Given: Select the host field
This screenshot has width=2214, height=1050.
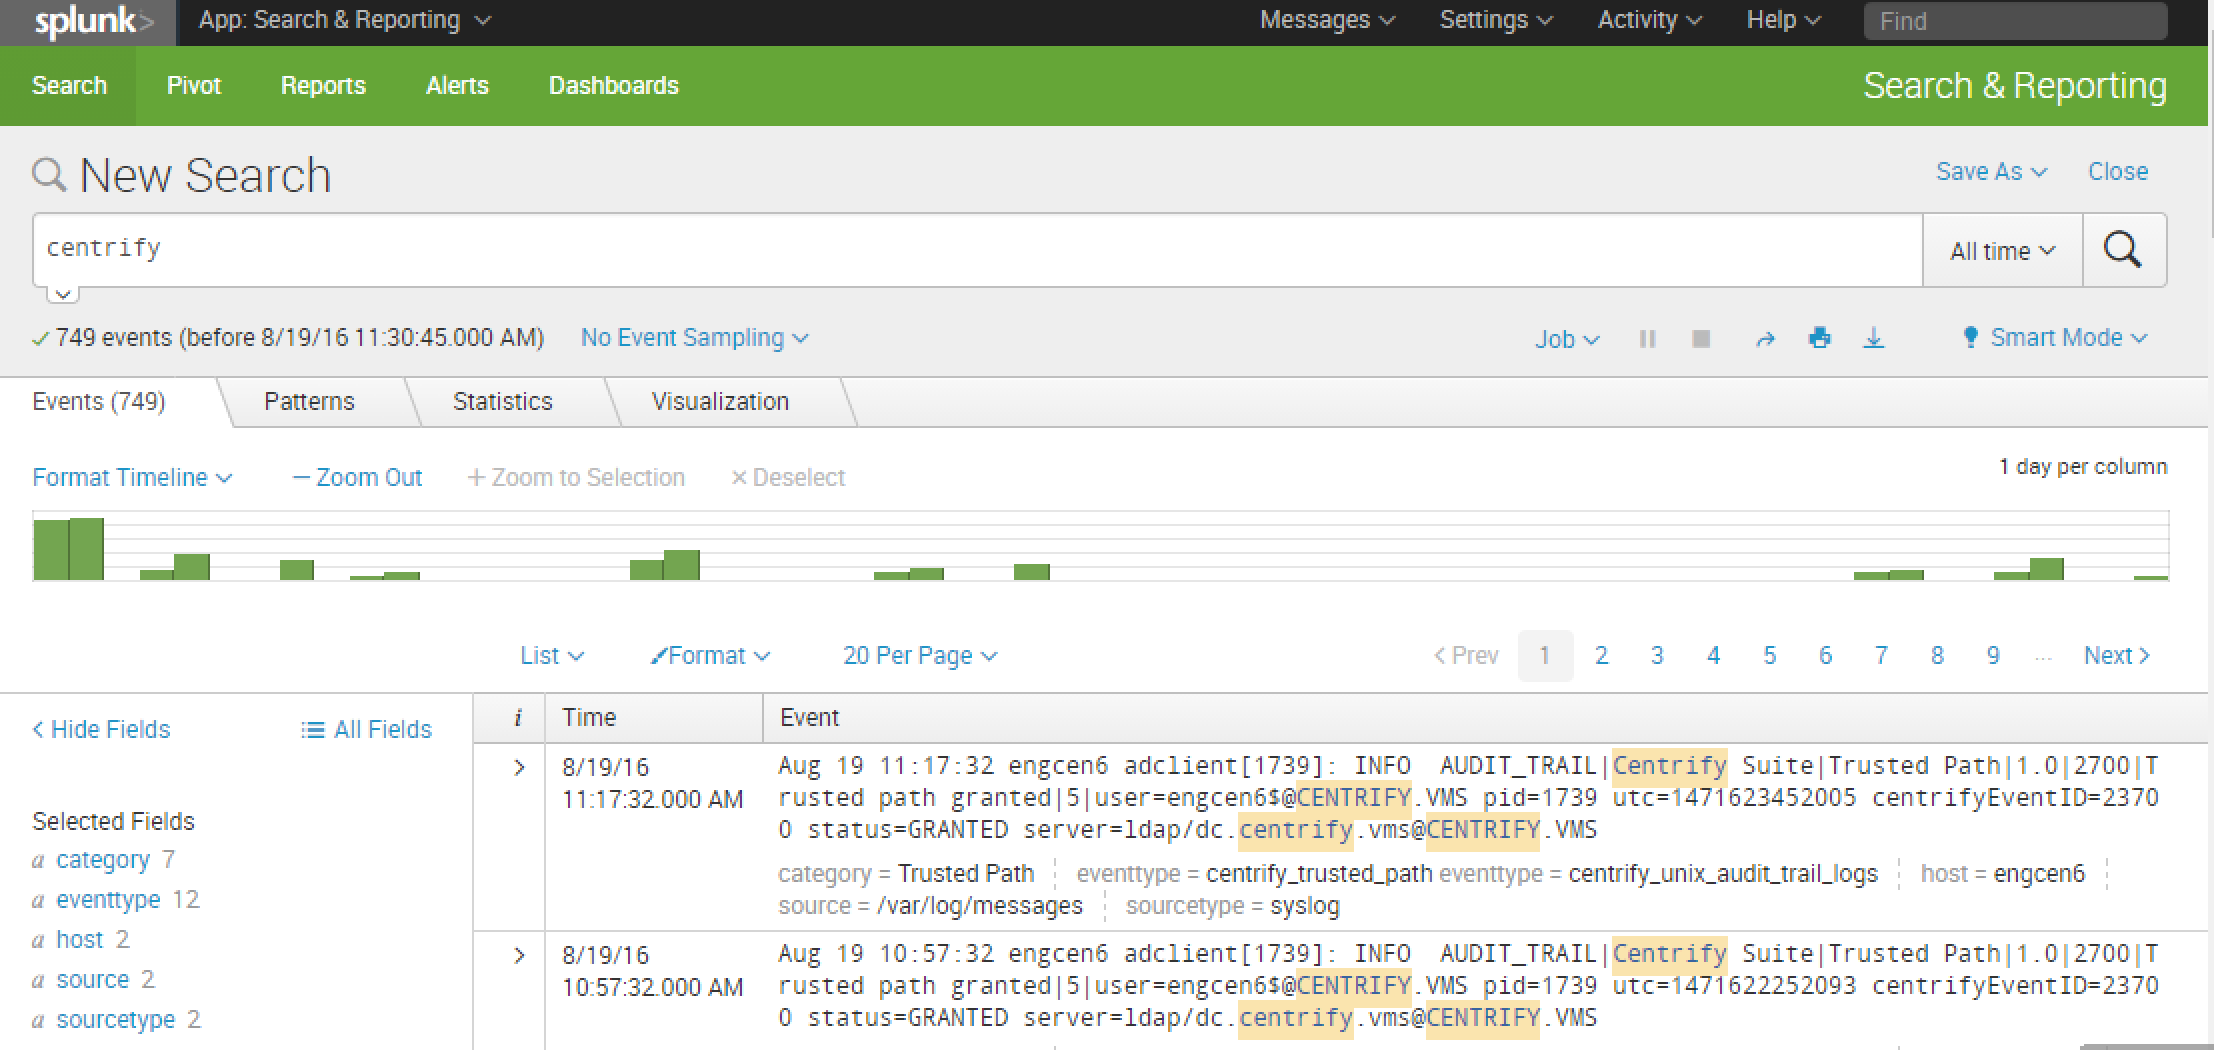Looking at the screenshot, I should (x=80, y=940).
